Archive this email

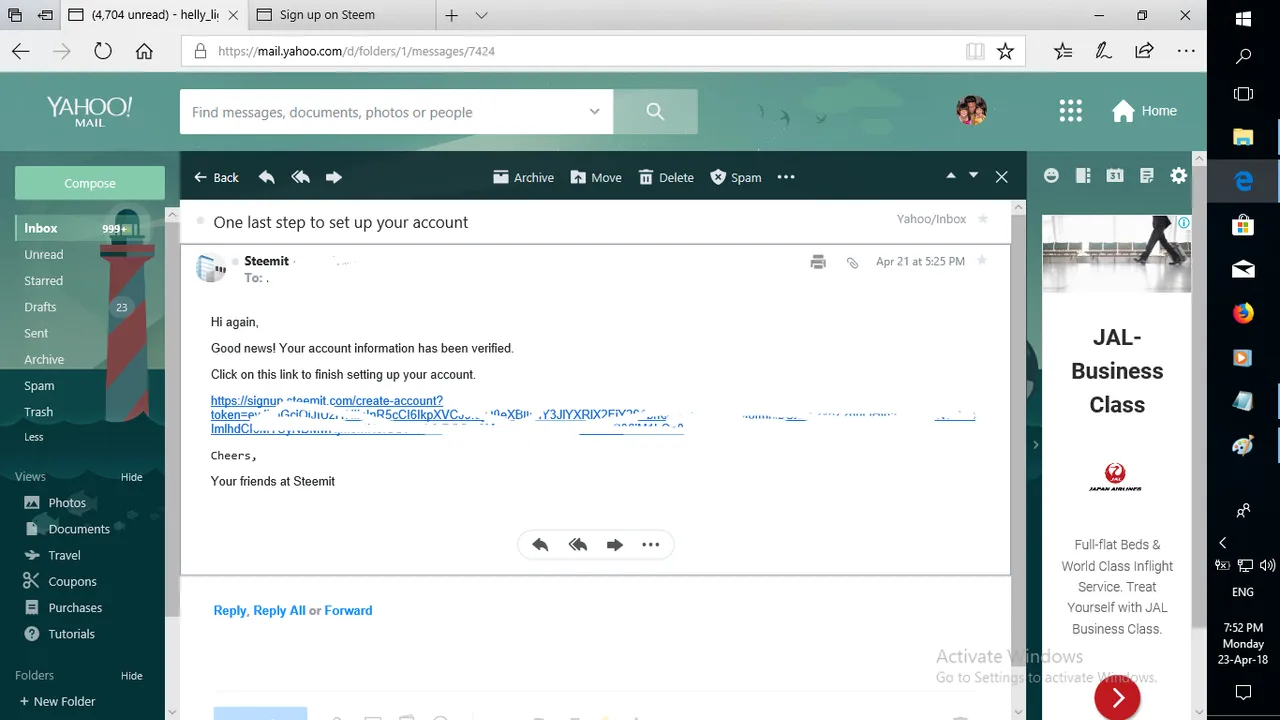pos(523,177)
